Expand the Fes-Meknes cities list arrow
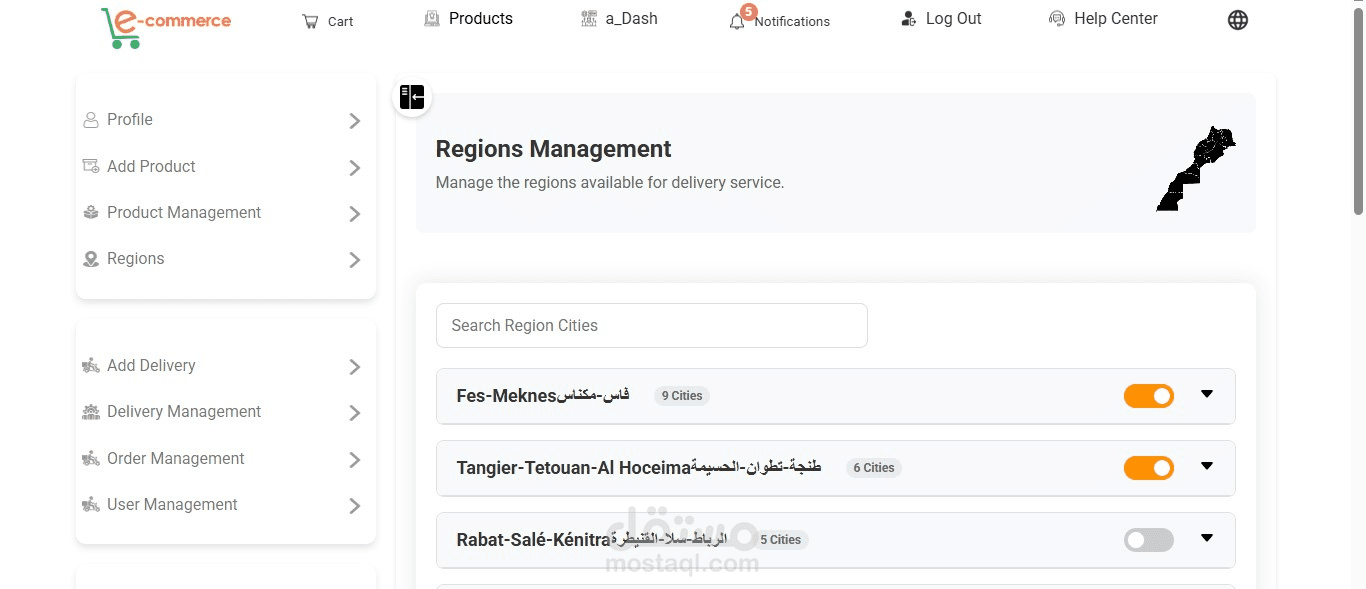1366x589 pixels. coord(1207,394)
